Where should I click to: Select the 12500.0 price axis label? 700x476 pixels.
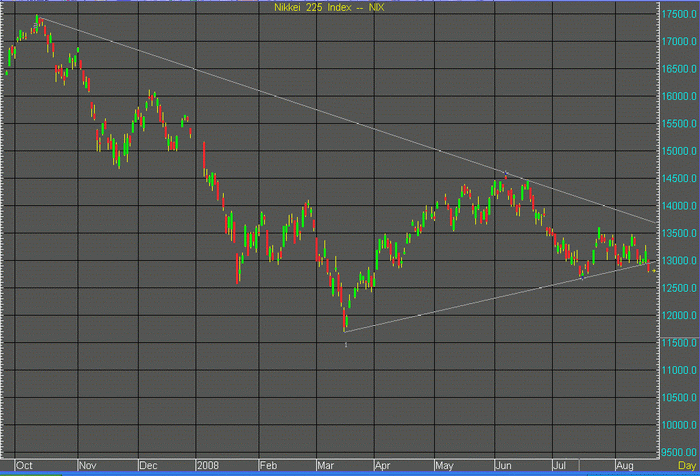click(679, 288)
